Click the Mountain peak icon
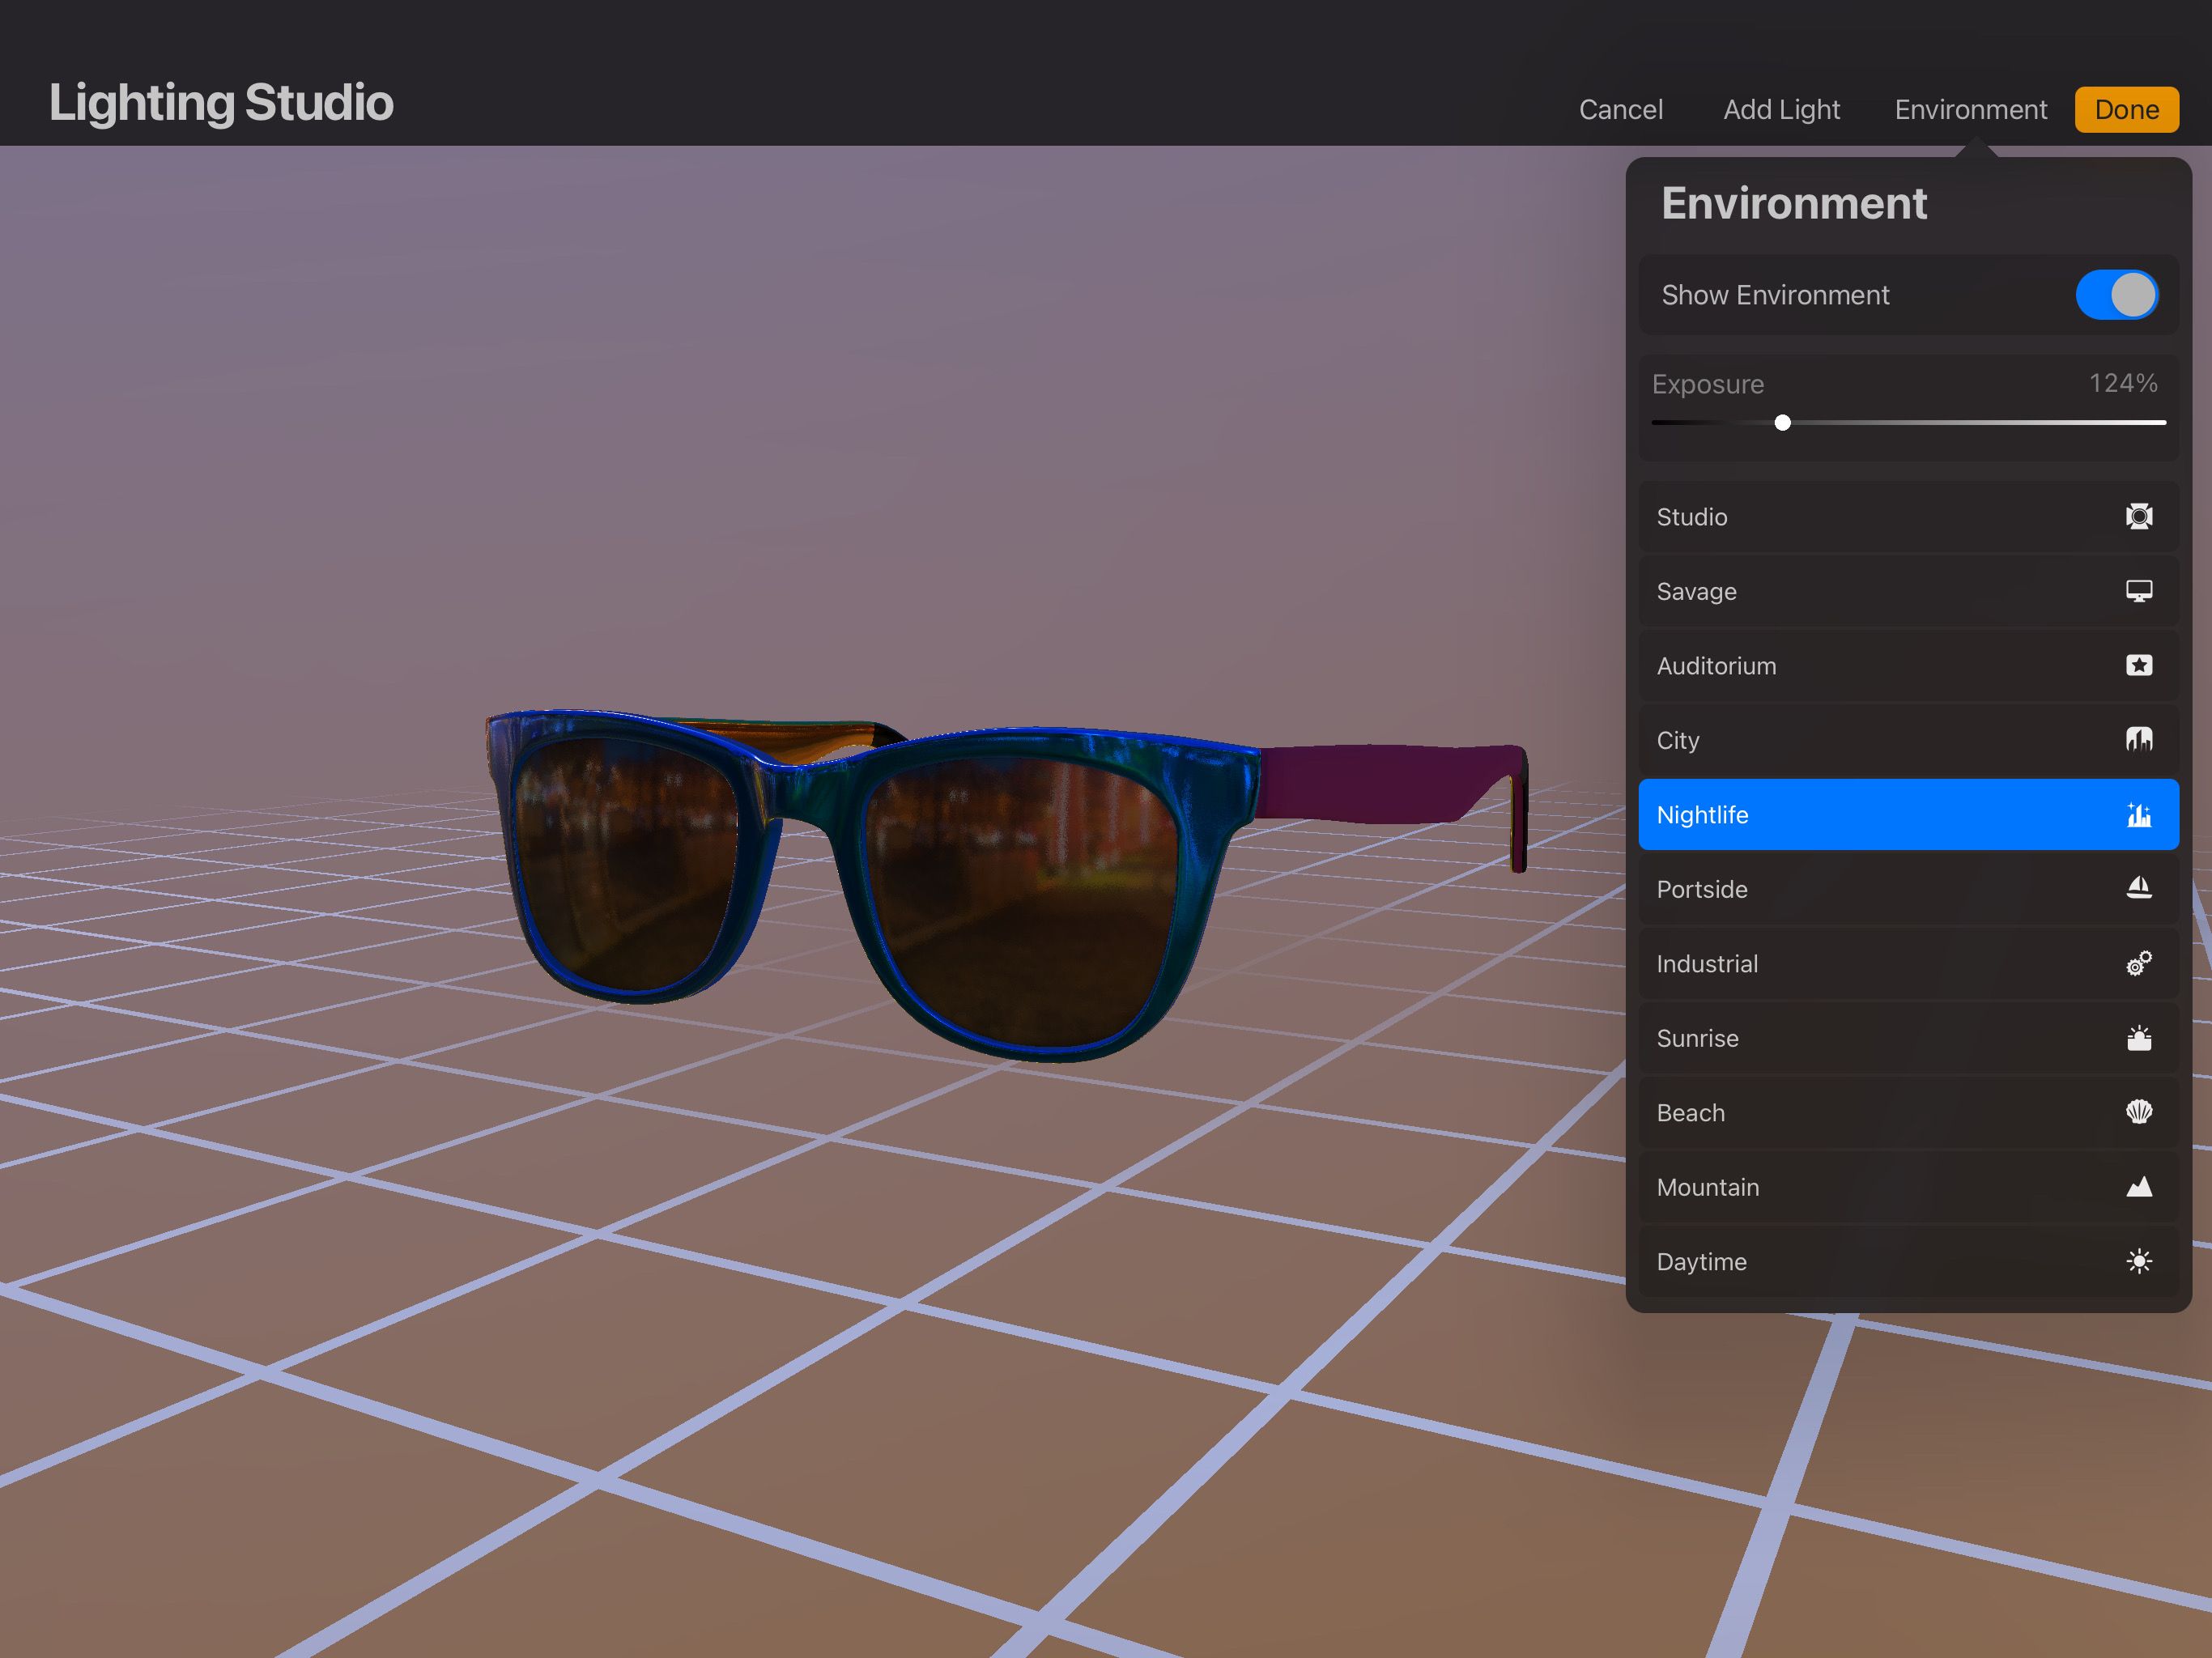 (x=2139, y=1186)
